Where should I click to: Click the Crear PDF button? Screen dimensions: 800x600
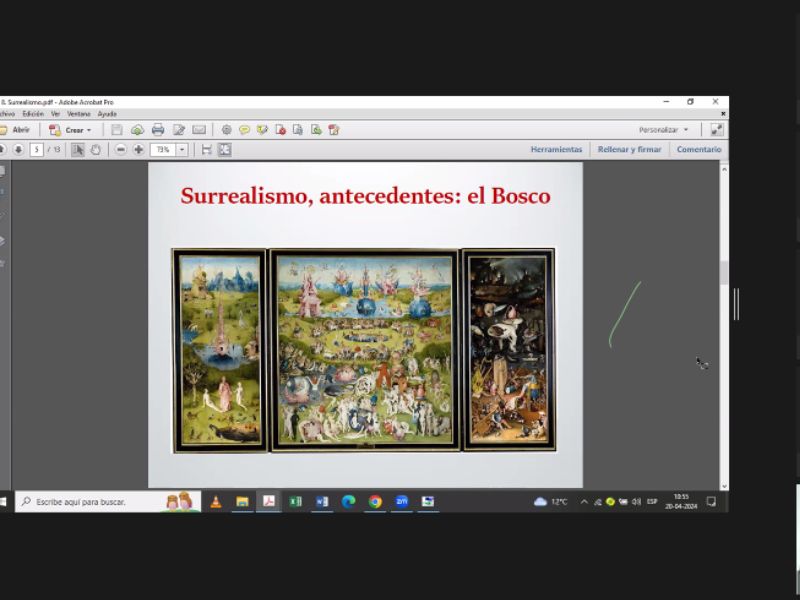click(70, 130)
